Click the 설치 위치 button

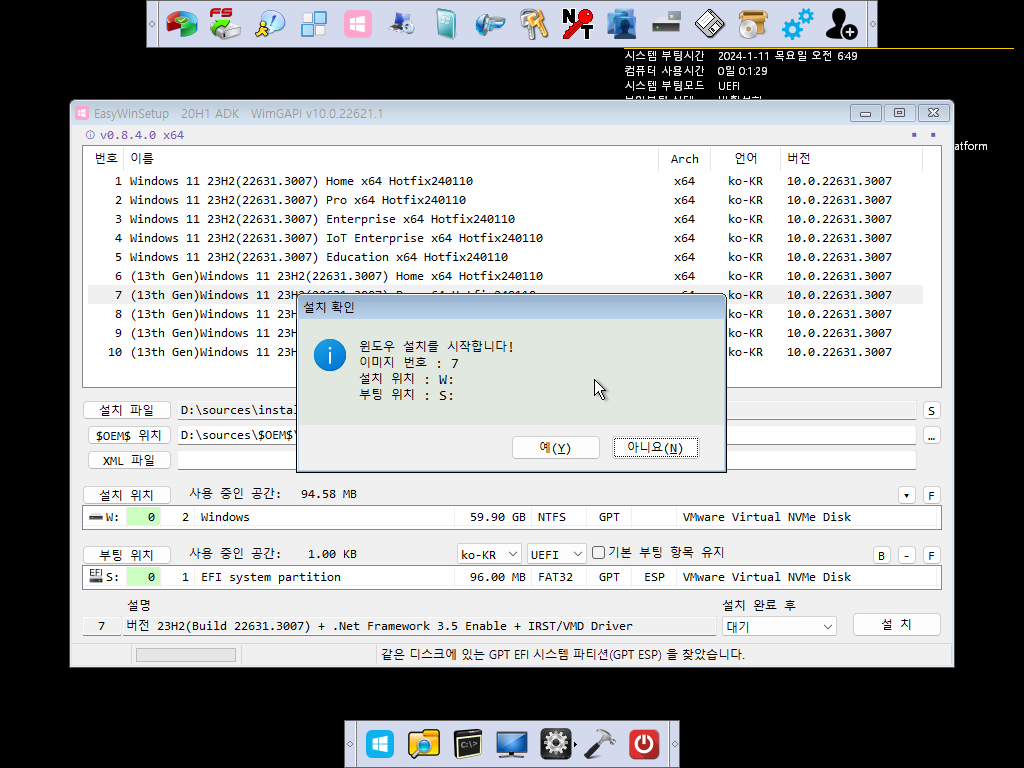[x=127, y=495]
